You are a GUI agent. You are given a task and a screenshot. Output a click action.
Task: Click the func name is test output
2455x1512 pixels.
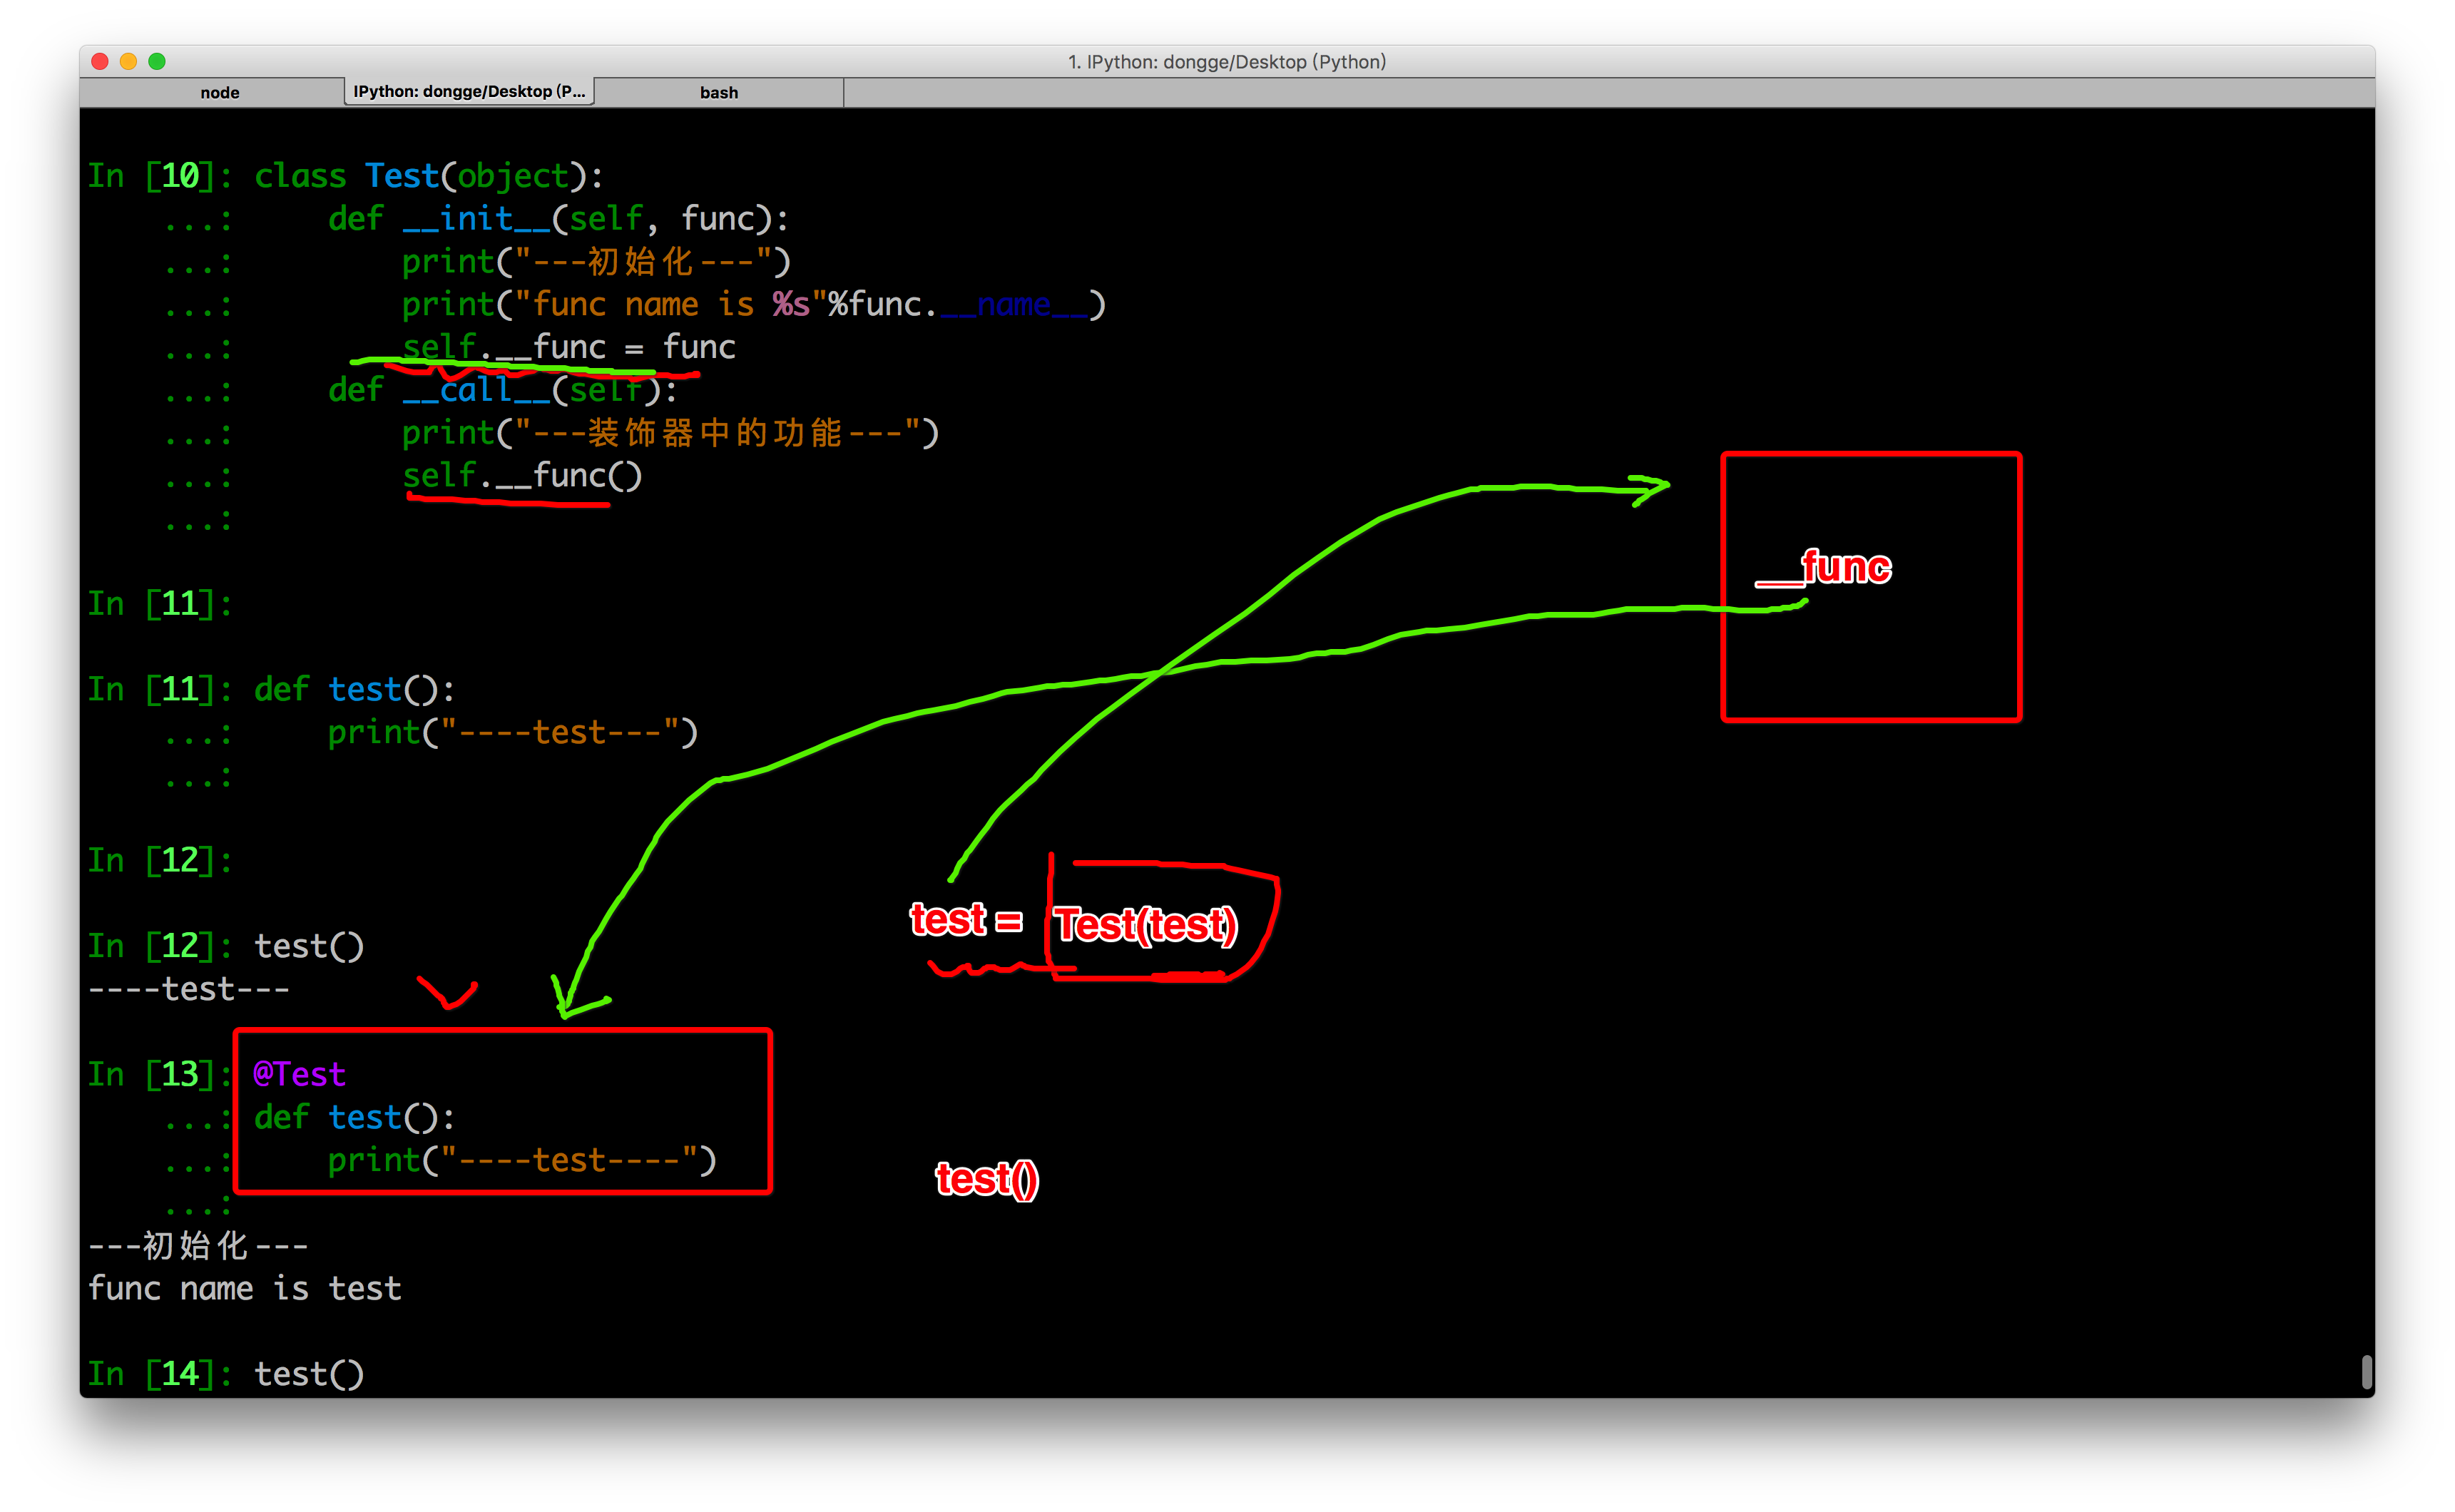[245, 1288]
